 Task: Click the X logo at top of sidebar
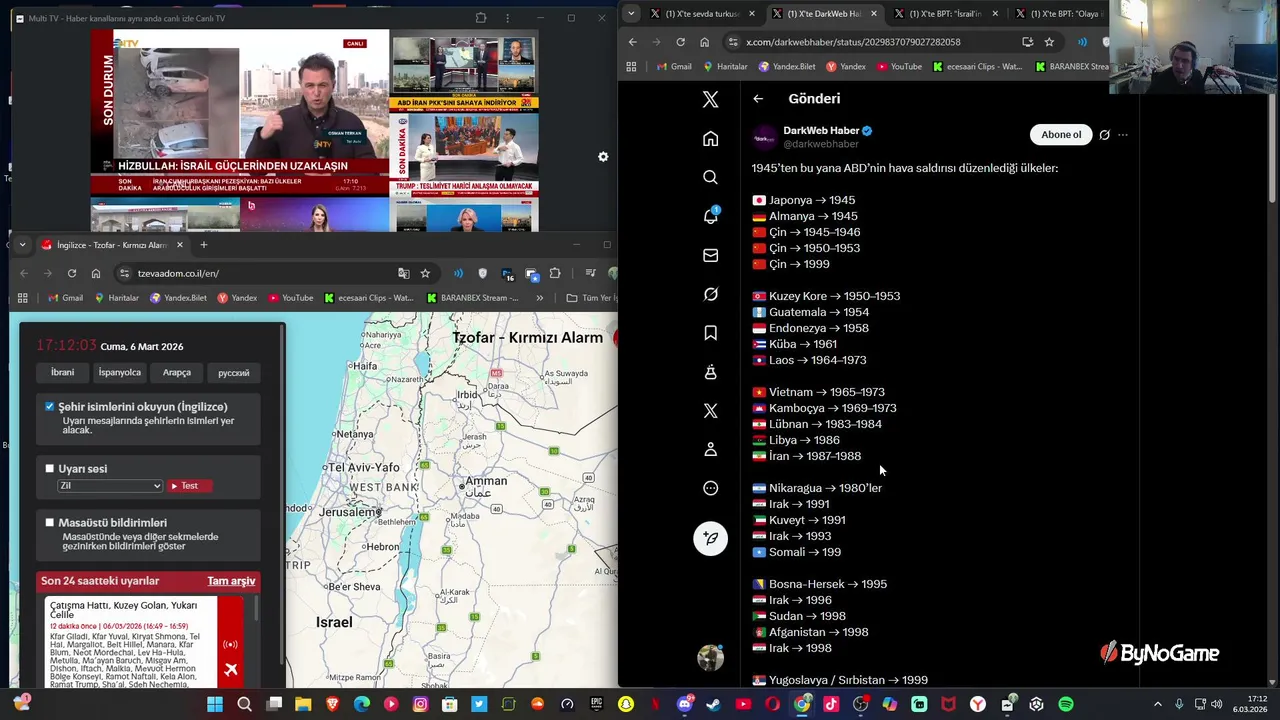pos(710,99)
